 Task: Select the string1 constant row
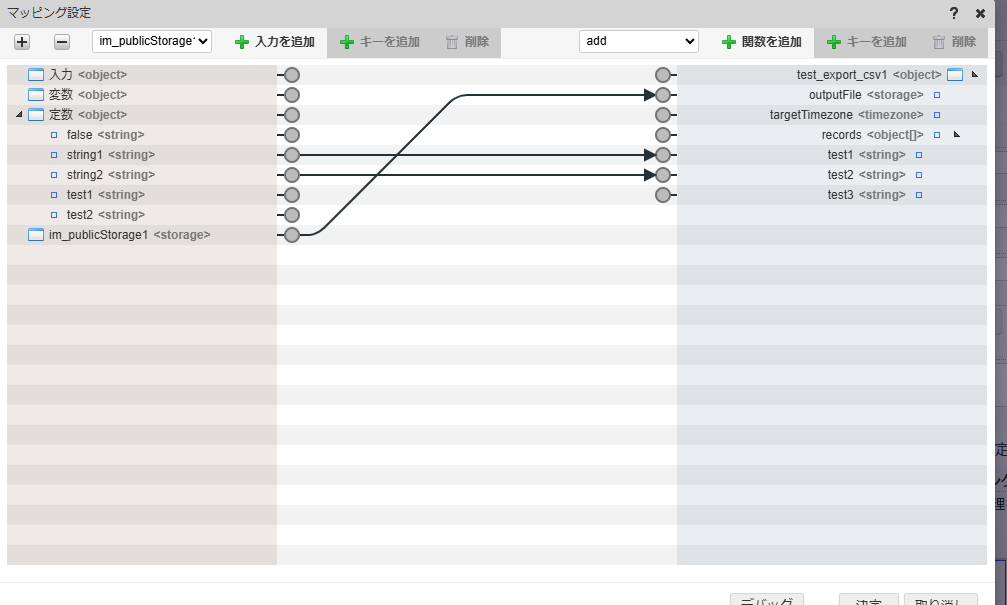pyautogui.click(x=84, y=155)
